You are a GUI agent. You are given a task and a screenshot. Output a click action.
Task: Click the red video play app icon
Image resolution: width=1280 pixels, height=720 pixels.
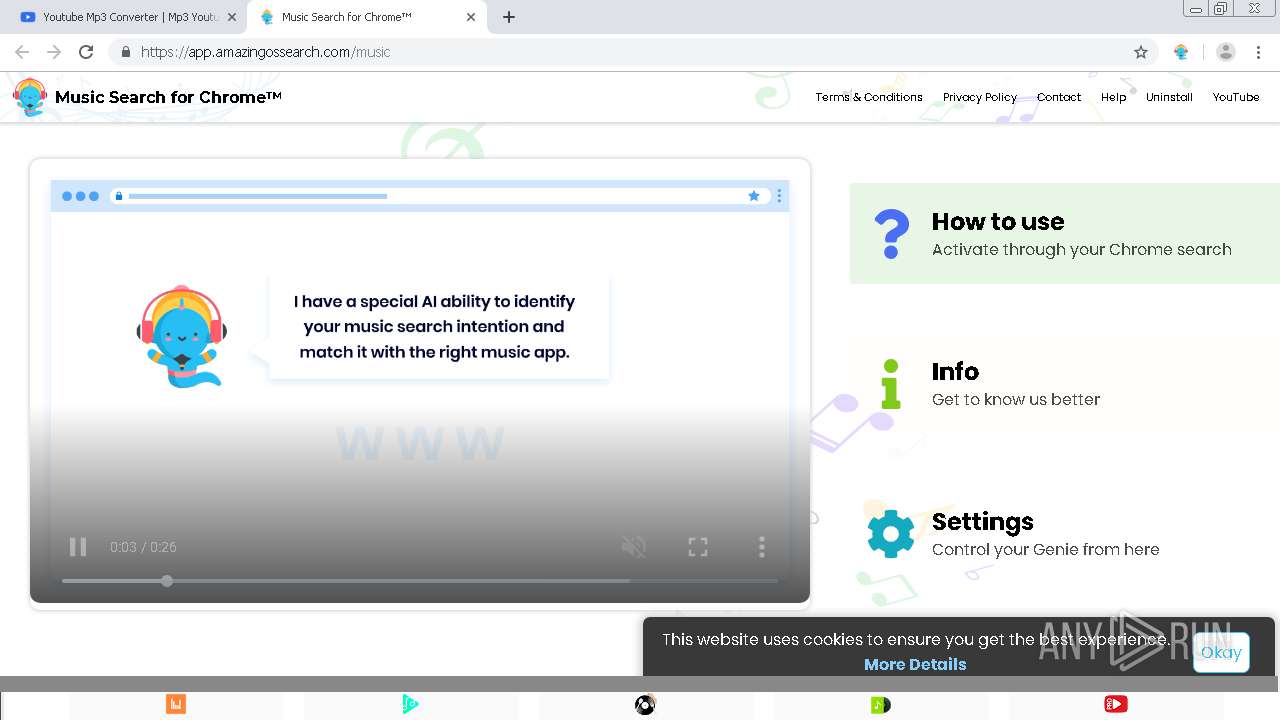click(1116, 705)
